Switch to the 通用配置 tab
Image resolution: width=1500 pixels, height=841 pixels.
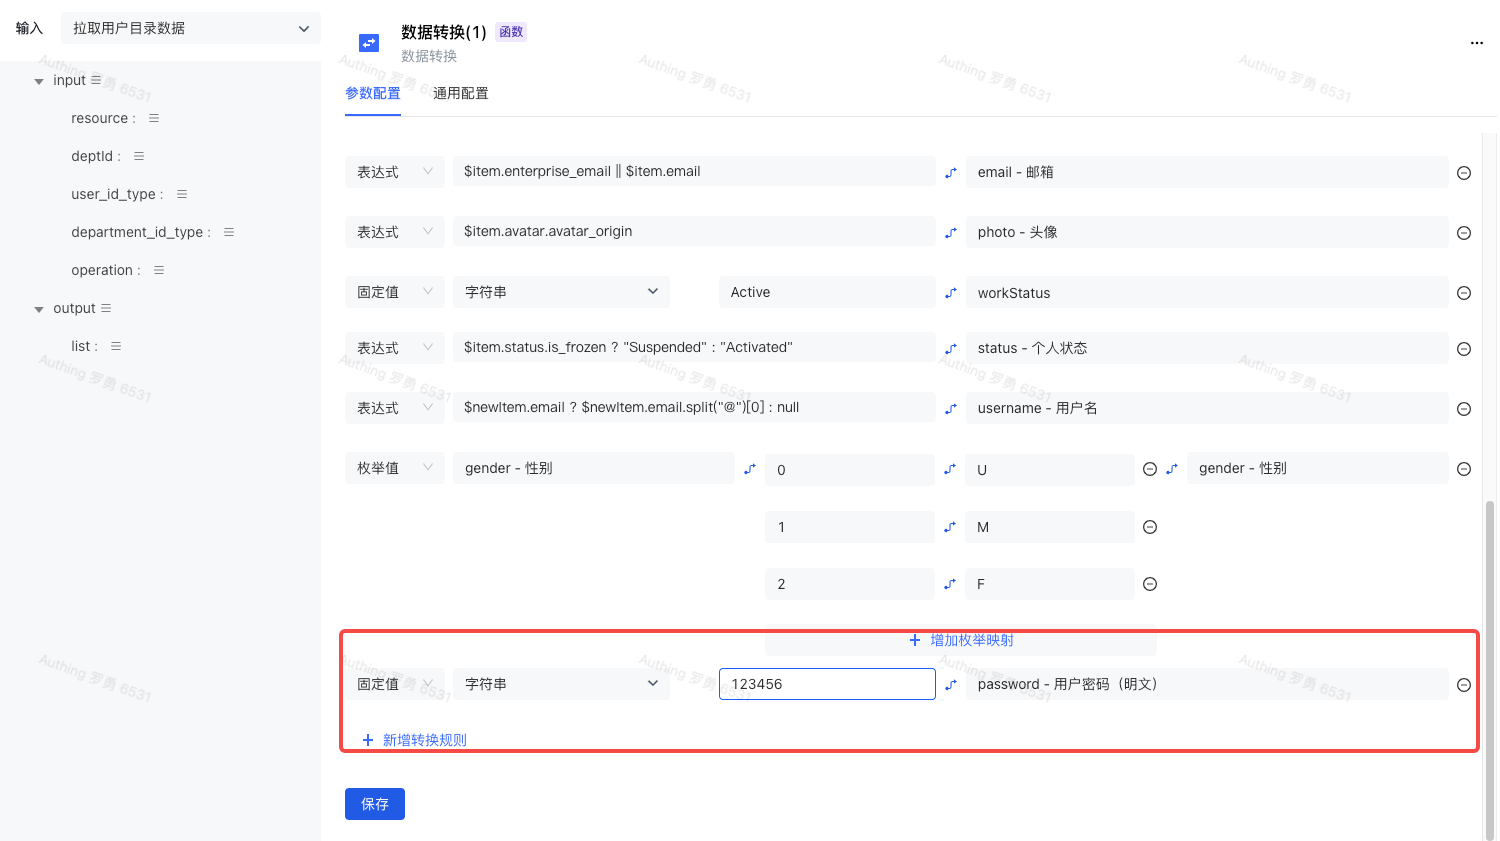click(x=461, y=93)
